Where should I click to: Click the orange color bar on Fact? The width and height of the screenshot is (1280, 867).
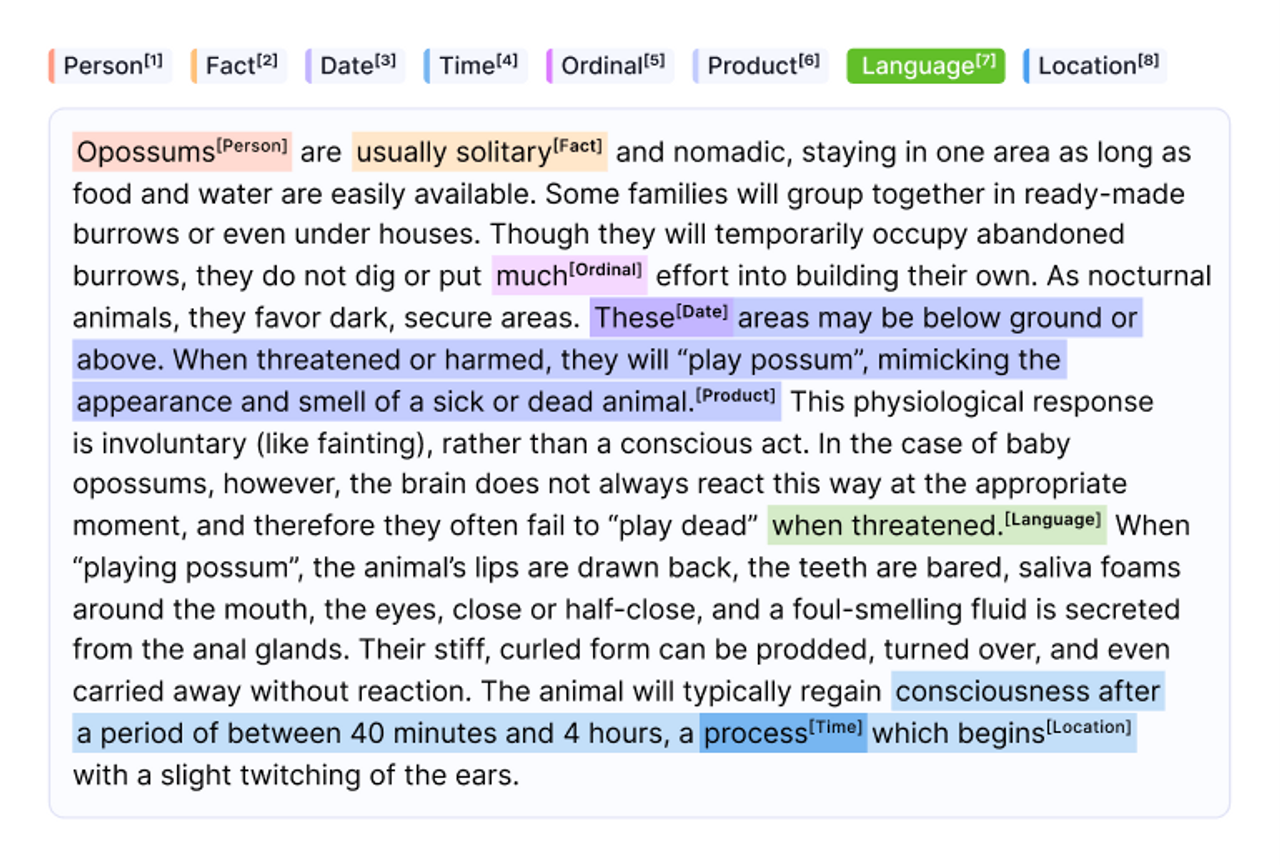pyautogui.click(x=194, y=66)
